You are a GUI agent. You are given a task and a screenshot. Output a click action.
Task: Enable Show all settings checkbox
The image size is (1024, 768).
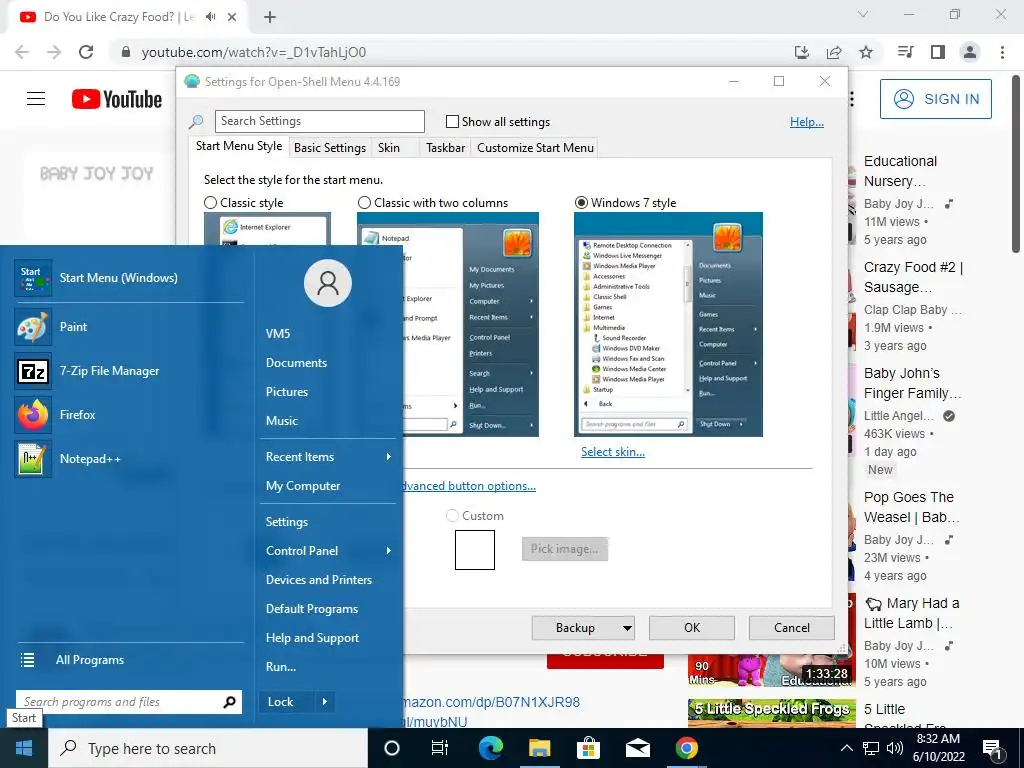pos(452,121)
